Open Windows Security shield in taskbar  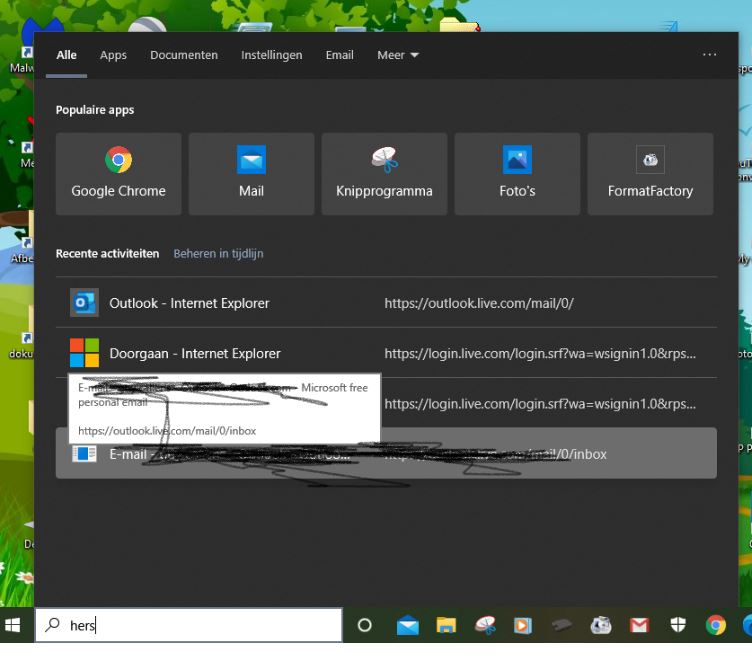(x=678, y=626)
